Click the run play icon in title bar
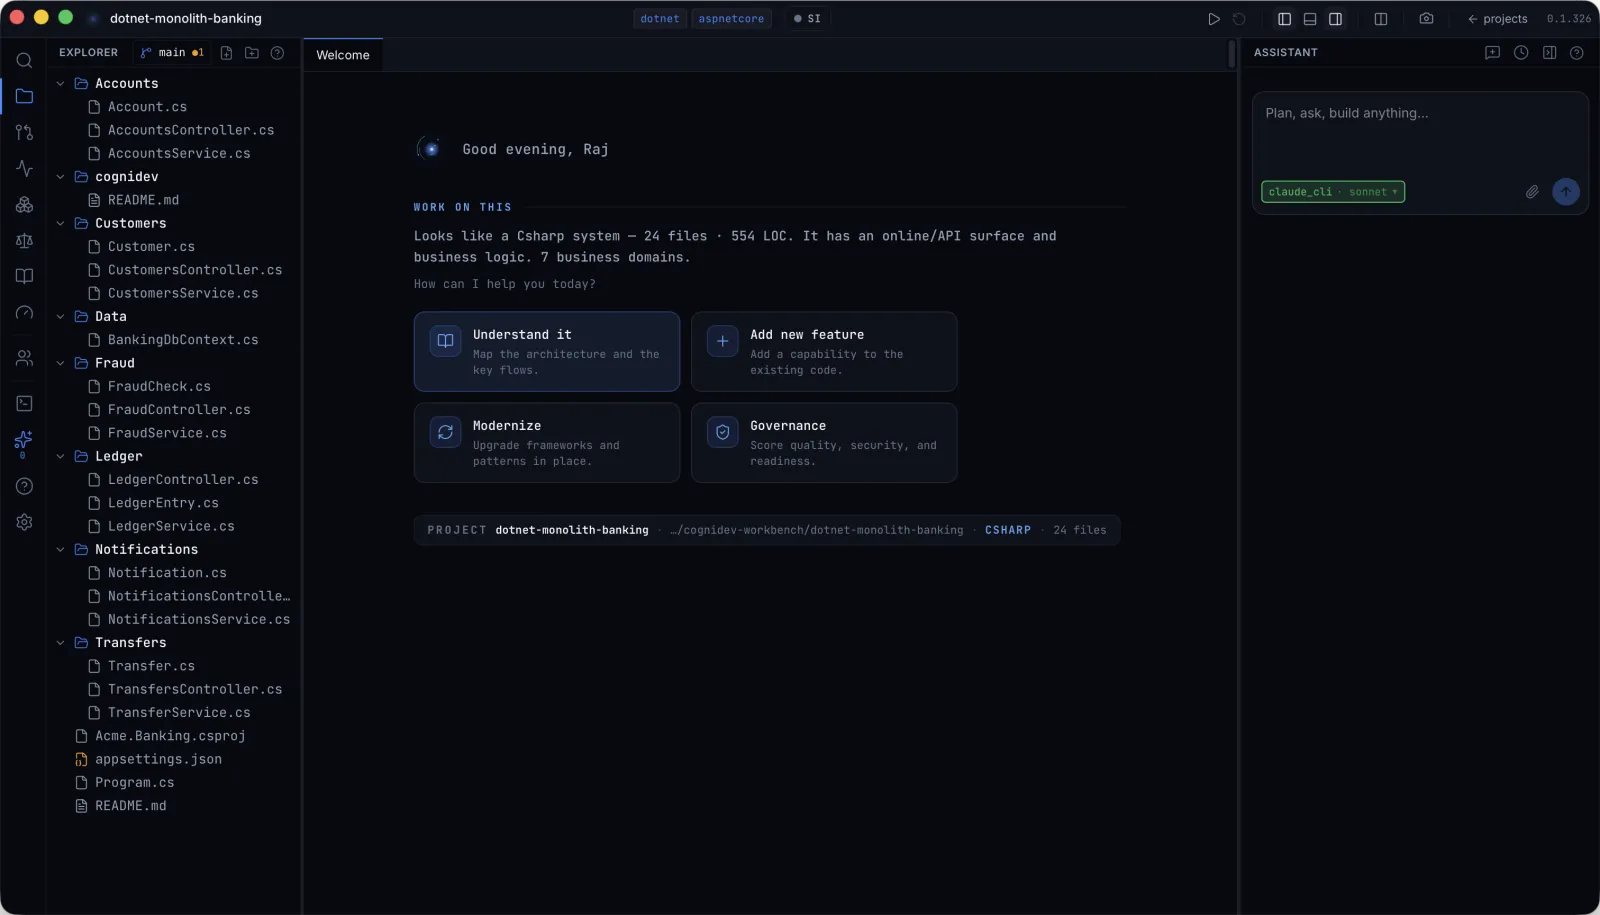Image resolution: width=1600 pixels, height=915 pixels. click(x=1214, y=19)
